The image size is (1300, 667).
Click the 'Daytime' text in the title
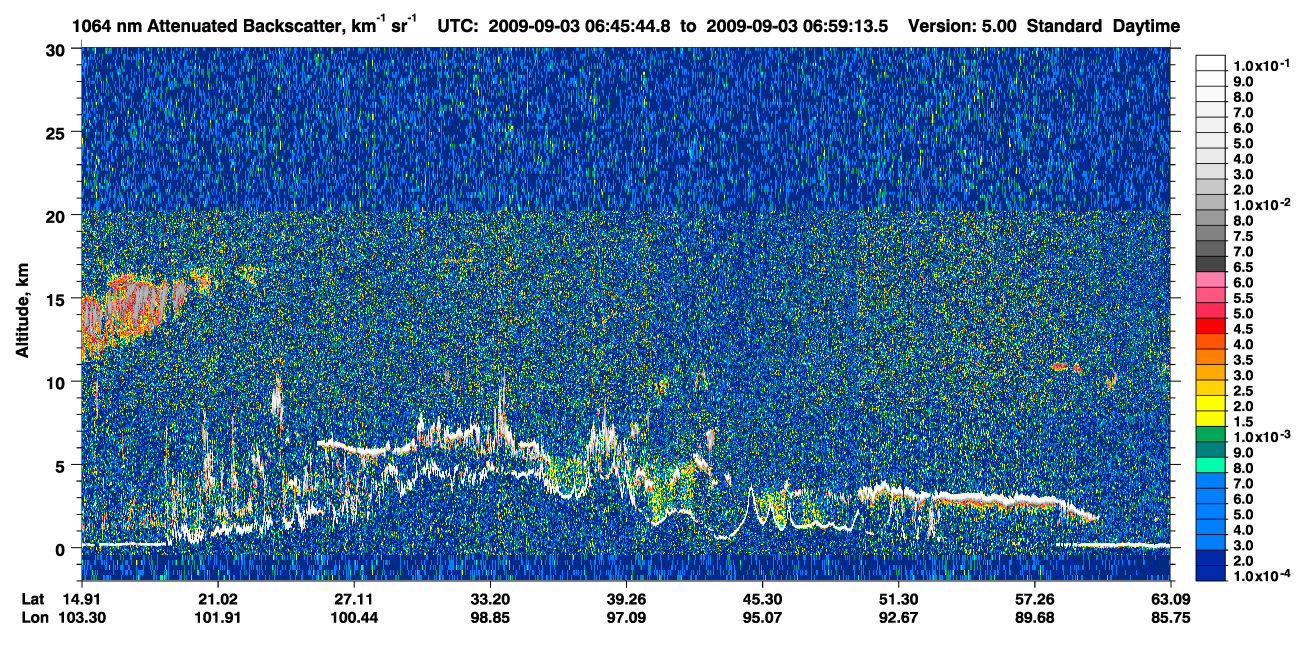(1146, 26)
